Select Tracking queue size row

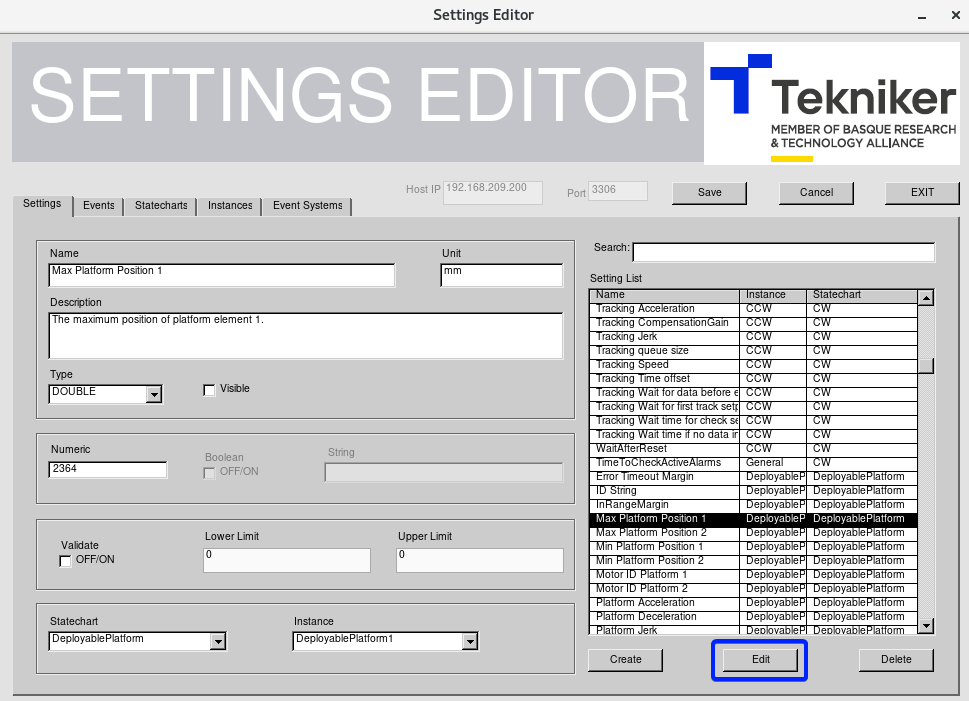pyautogui.click(x=753, y=350)
